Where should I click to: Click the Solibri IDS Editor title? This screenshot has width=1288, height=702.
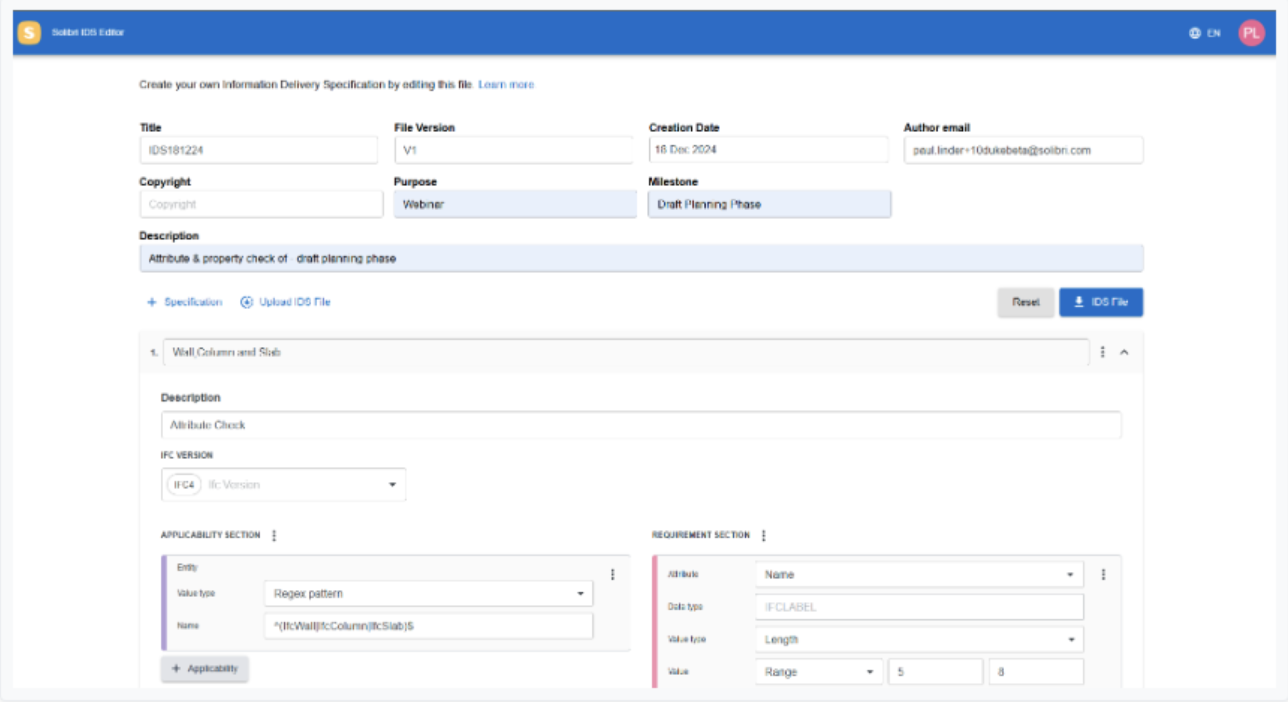click(x=88, y=33)
